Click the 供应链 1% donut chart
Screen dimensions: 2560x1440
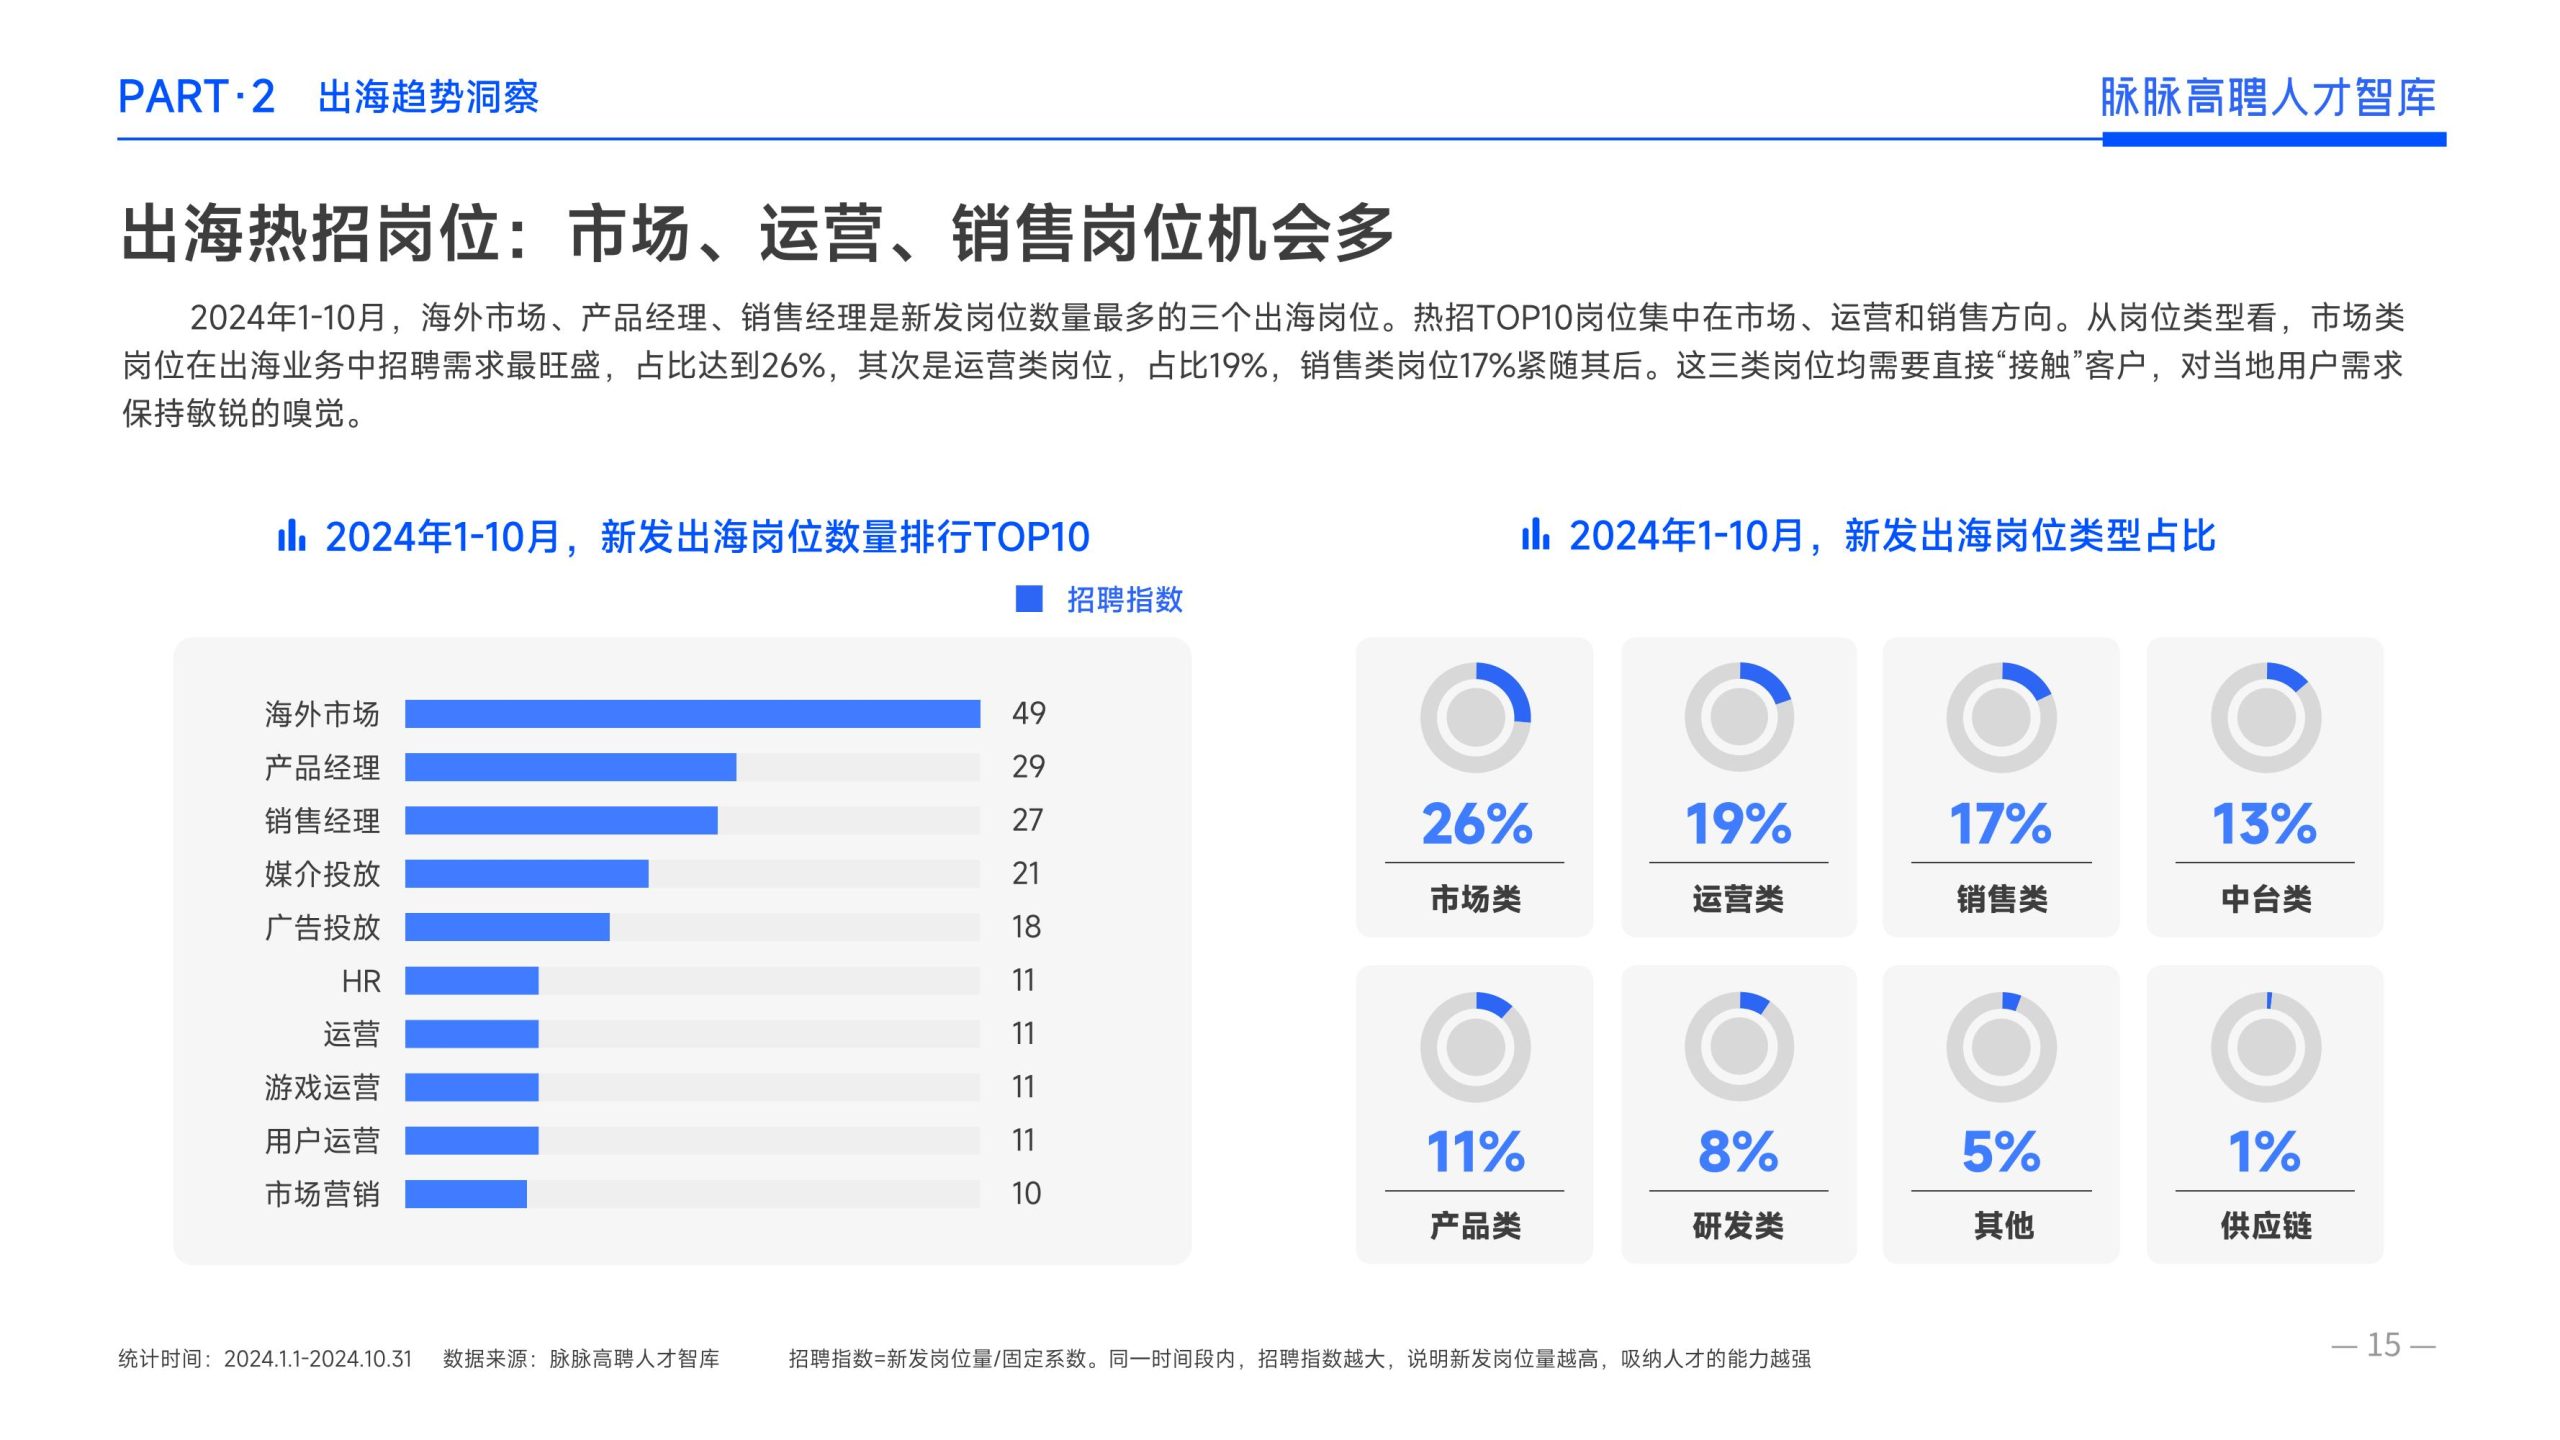(x=2265, y=1047)
